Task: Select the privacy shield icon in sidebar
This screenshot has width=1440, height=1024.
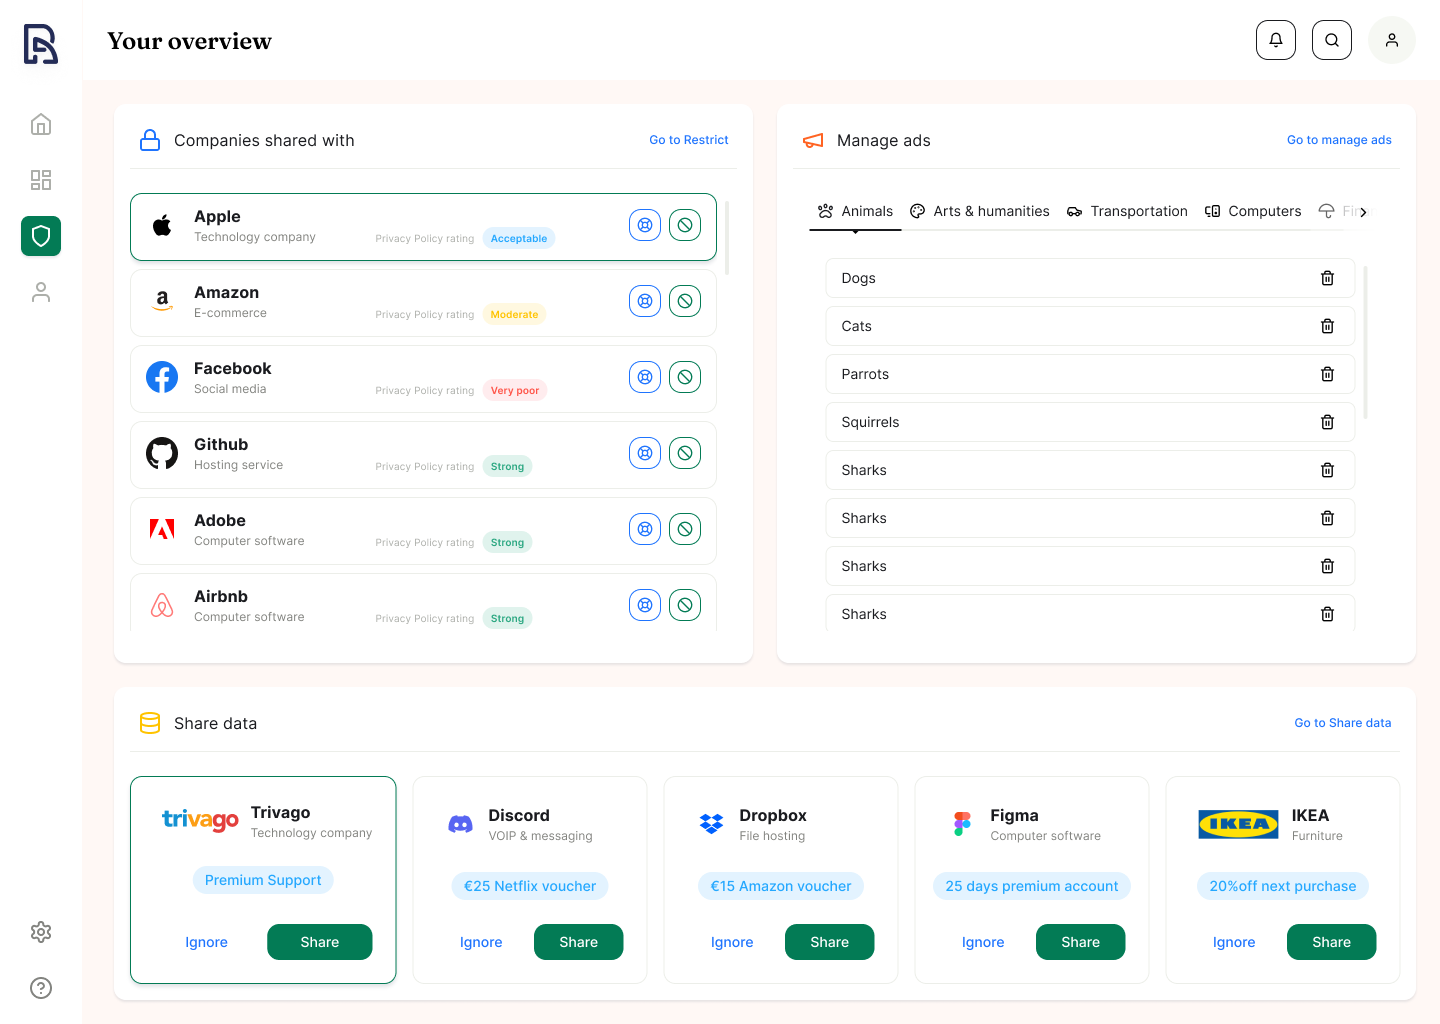Action: point(41,236)
